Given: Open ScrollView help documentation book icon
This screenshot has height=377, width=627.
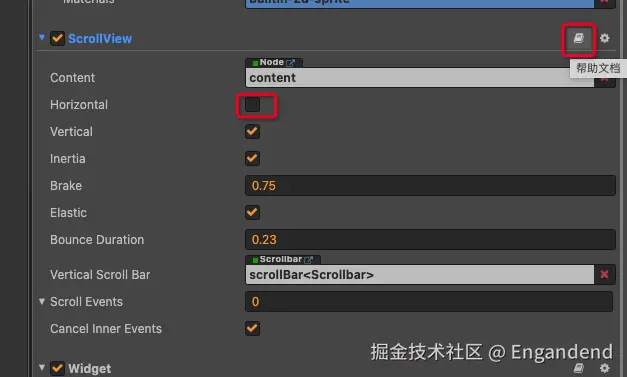Looking at the screenshot, I should click(x=579, y=38).
